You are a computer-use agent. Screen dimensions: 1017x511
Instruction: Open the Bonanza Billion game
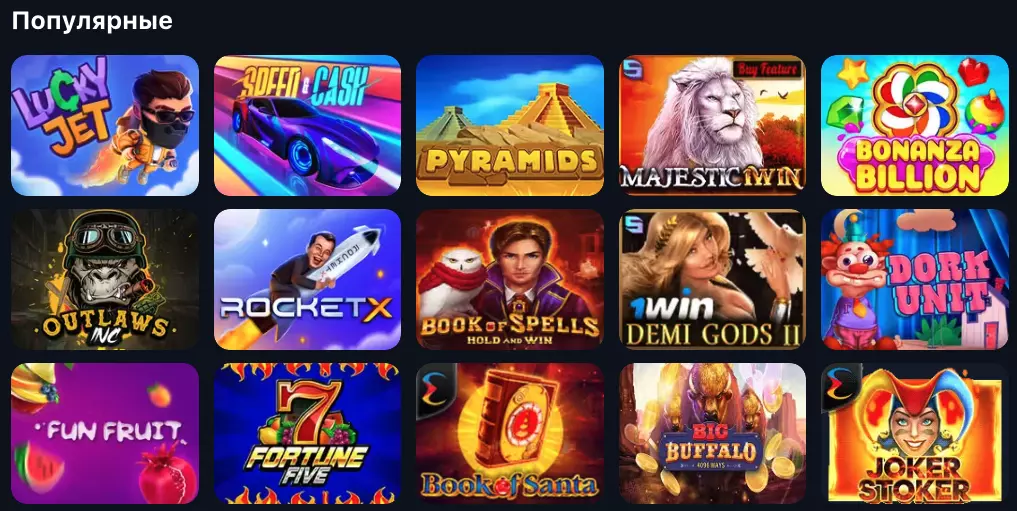click(915, 125)
